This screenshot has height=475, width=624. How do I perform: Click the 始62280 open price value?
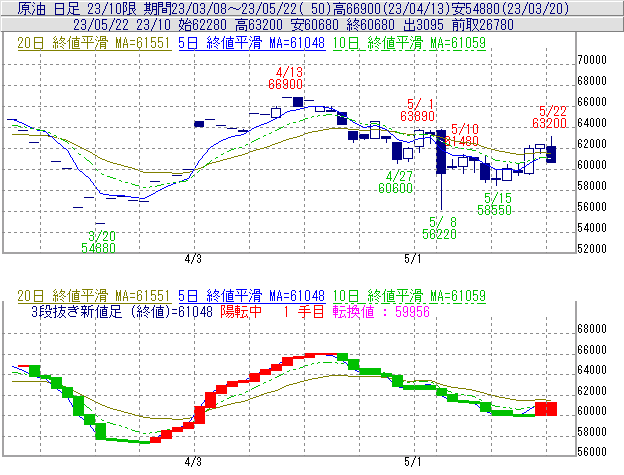203,25
